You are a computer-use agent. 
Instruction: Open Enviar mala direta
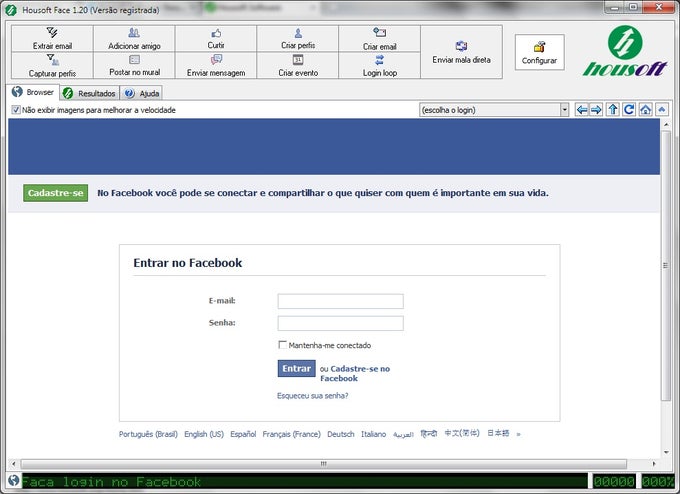(x=461, y=52)
